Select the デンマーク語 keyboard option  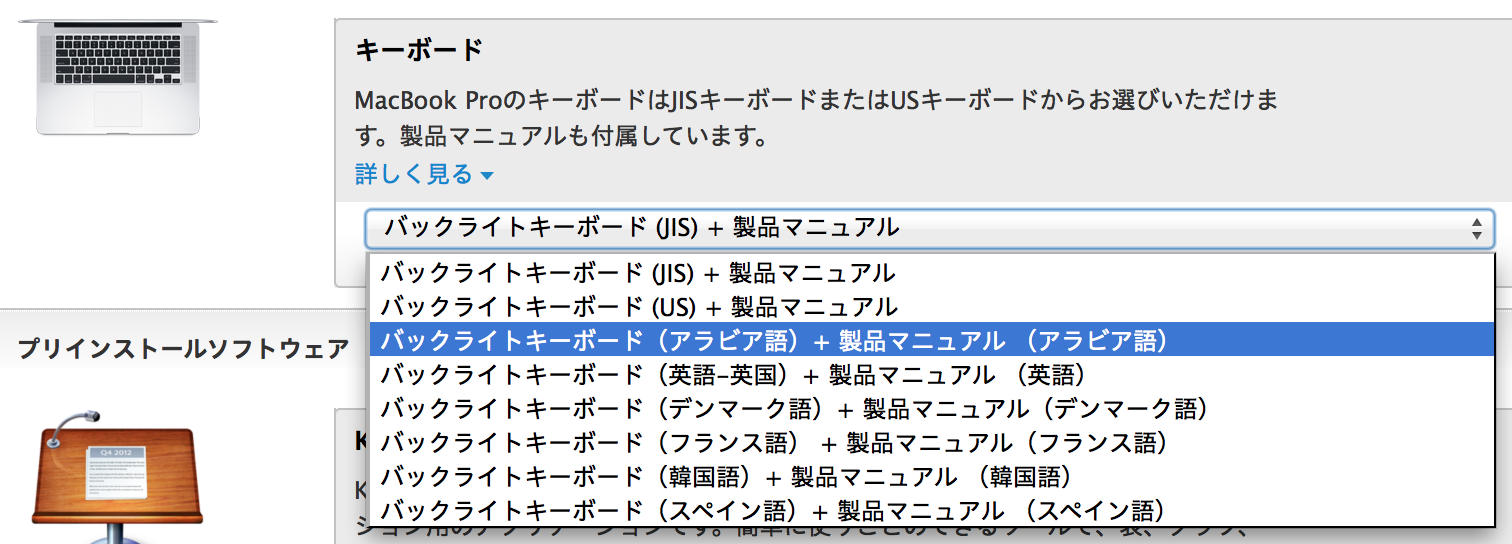(x=933, y=408)
